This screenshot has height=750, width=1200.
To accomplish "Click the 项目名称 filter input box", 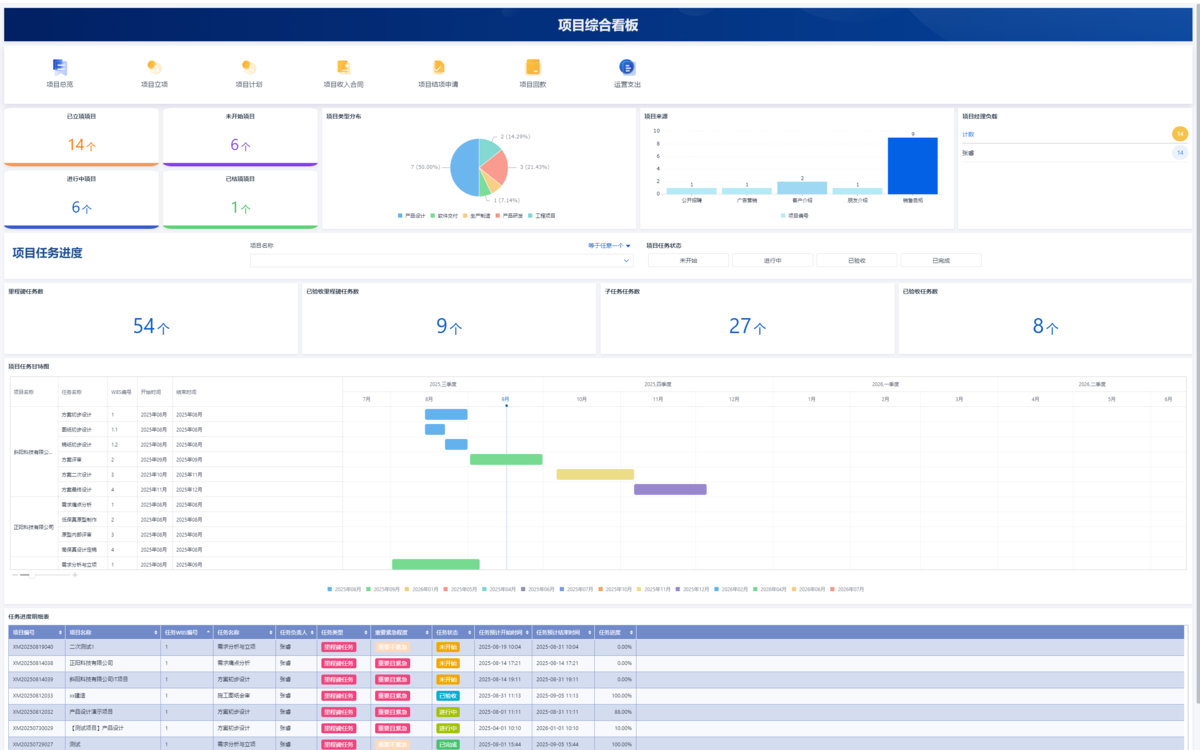I will (x=442, y=261).
